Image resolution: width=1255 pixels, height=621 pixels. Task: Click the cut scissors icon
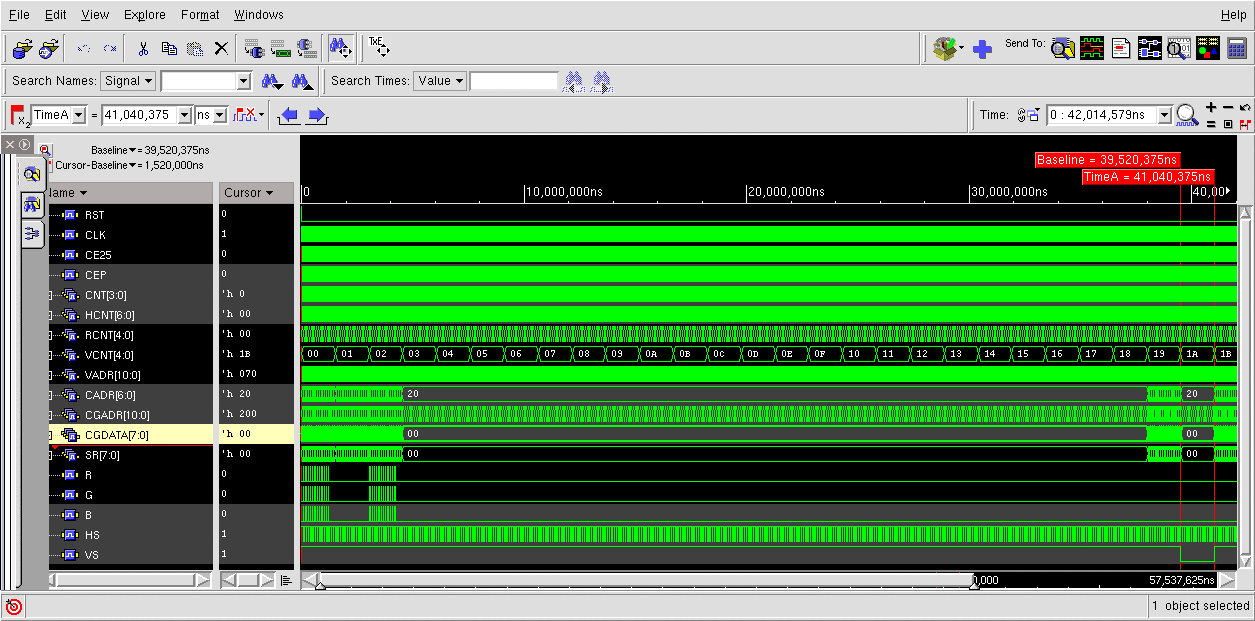tap(143, 48)
